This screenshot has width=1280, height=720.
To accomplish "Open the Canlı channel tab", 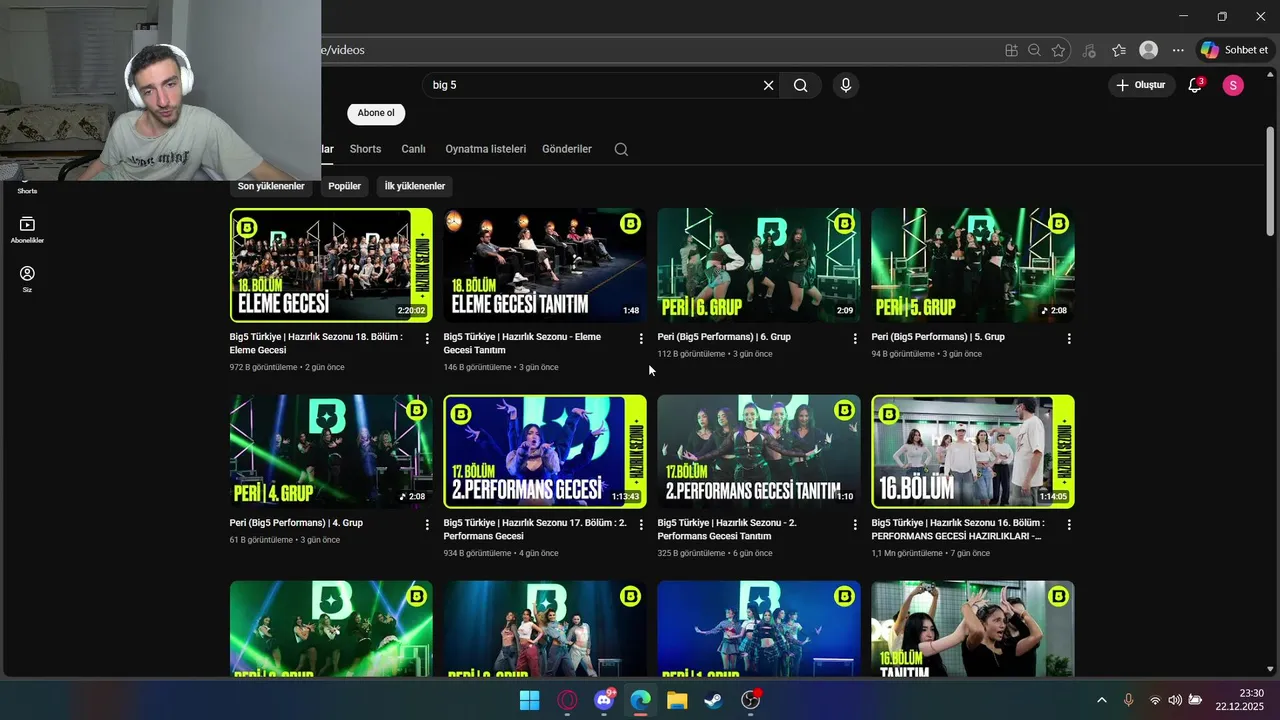I will tap(413, 149).
